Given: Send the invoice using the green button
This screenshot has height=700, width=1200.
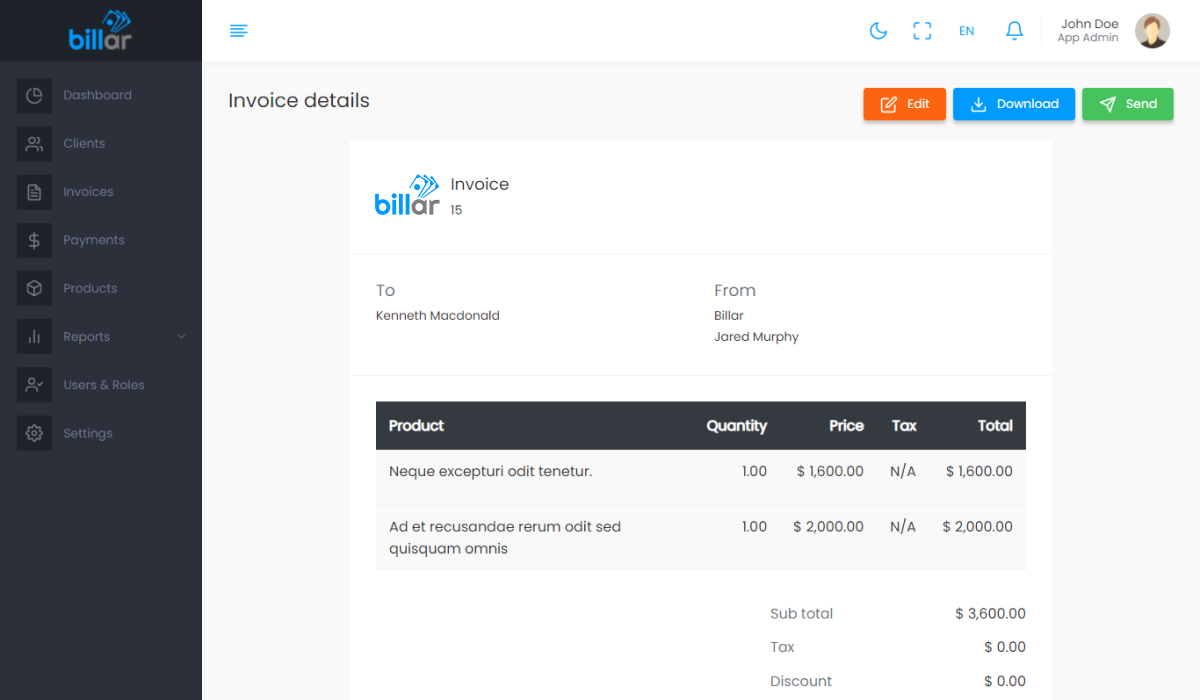Looking at the screenshot, I should 1127,104.
